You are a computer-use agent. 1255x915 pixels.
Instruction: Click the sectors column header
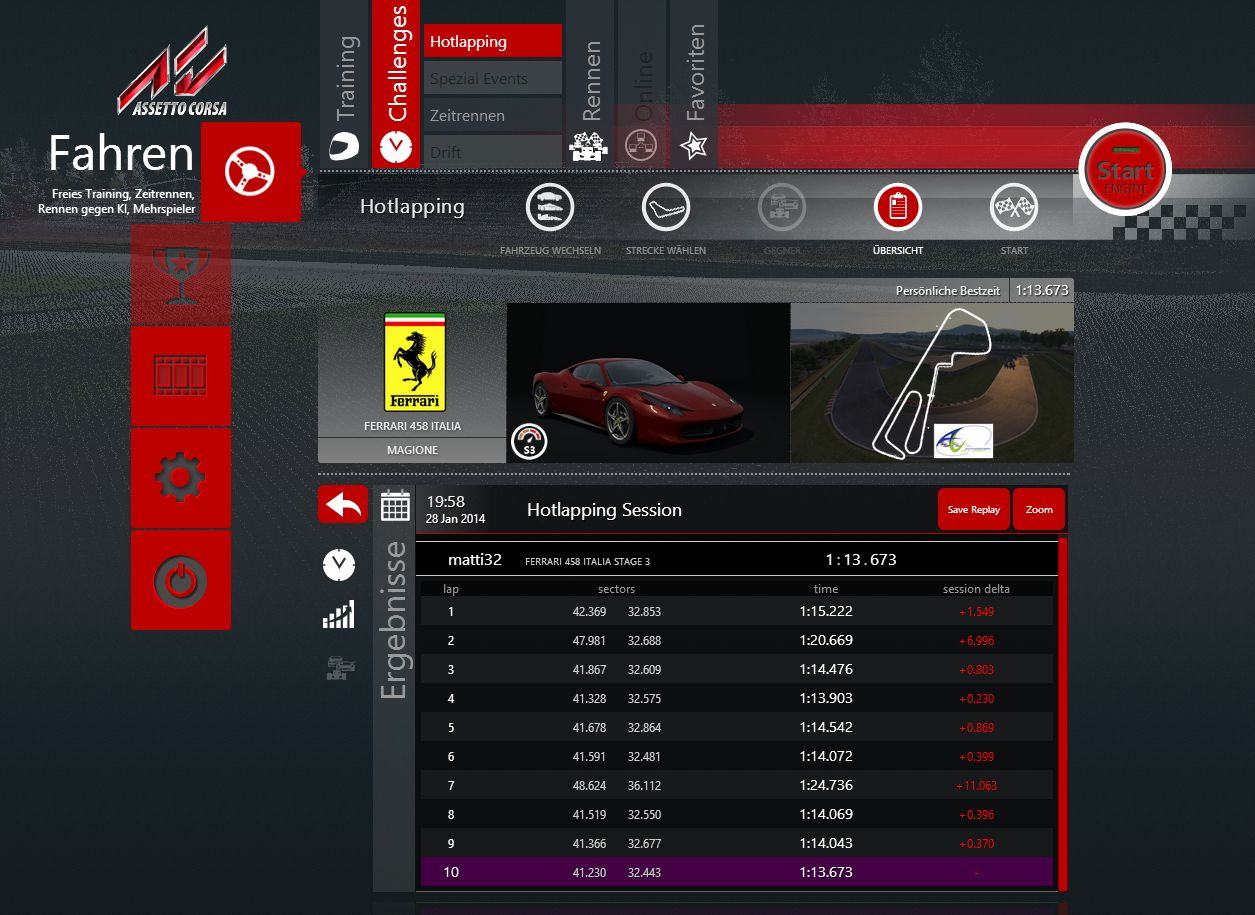click(x=617, y=589)
